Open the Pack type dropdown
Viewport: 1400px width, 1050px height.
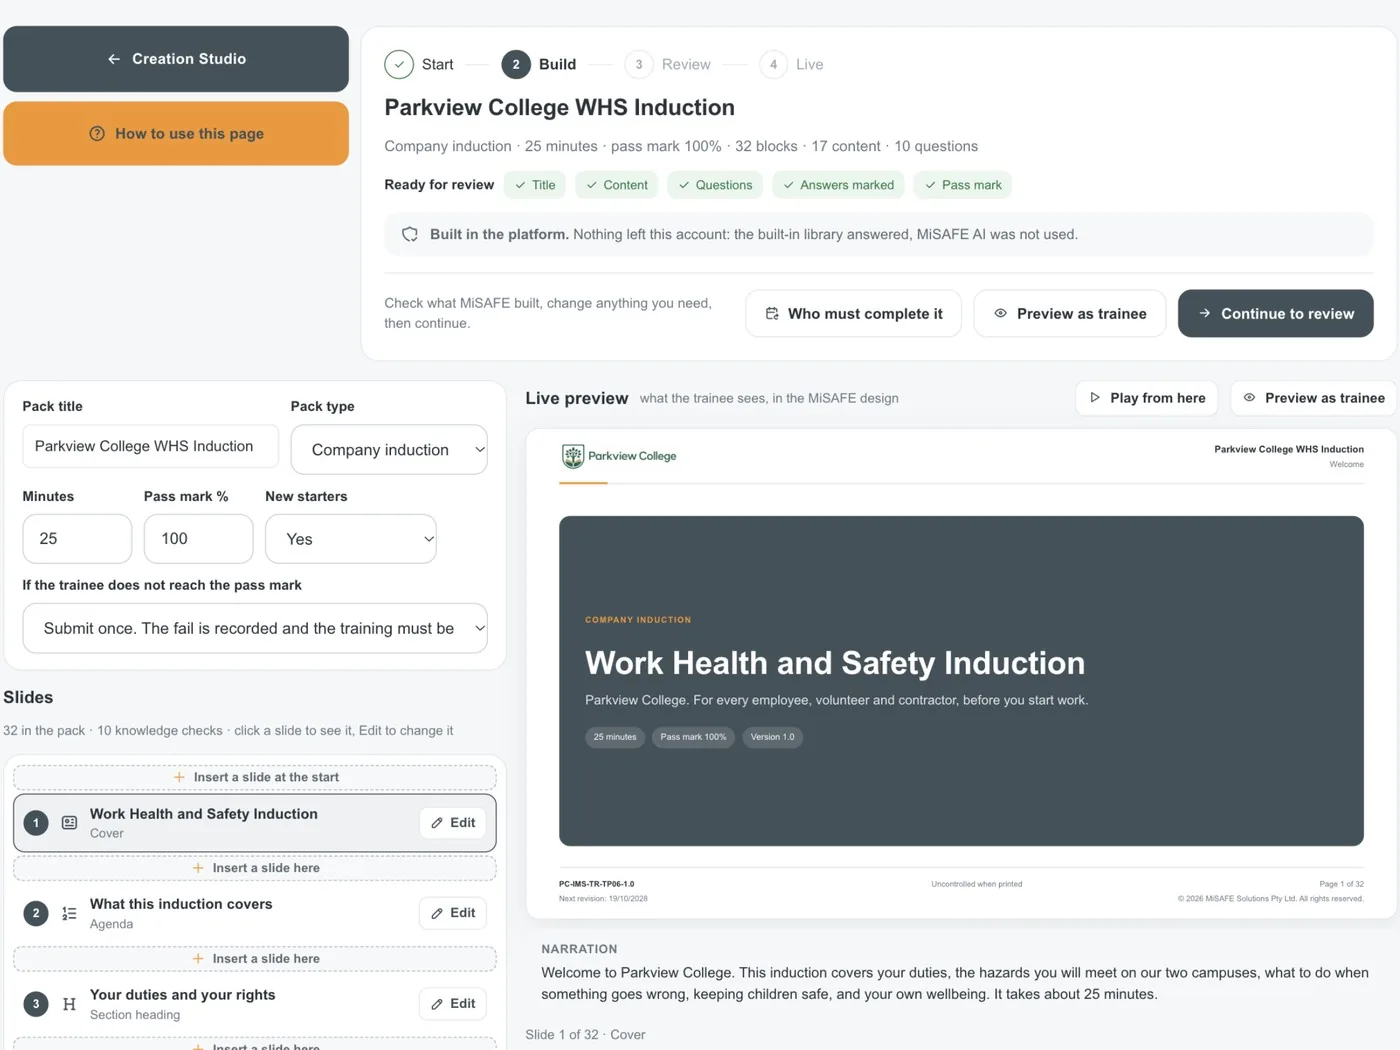click(389, 450)
